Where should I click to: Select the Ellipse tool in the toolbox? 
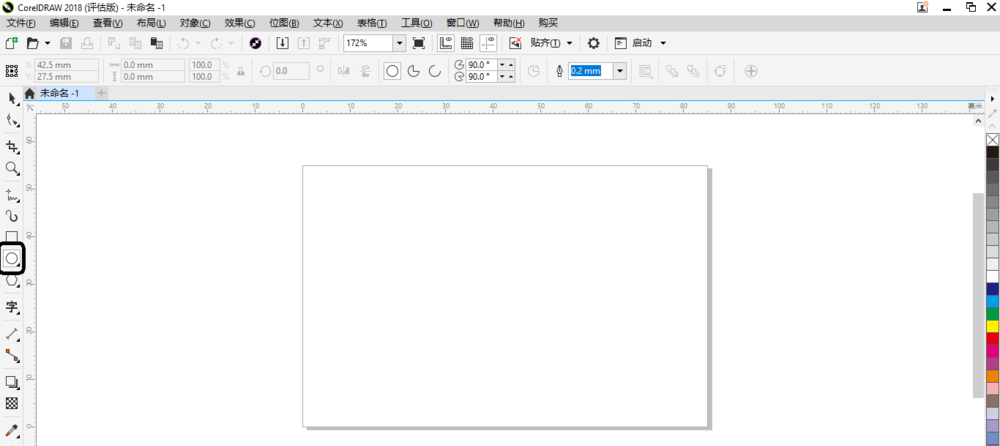[12, 258]
